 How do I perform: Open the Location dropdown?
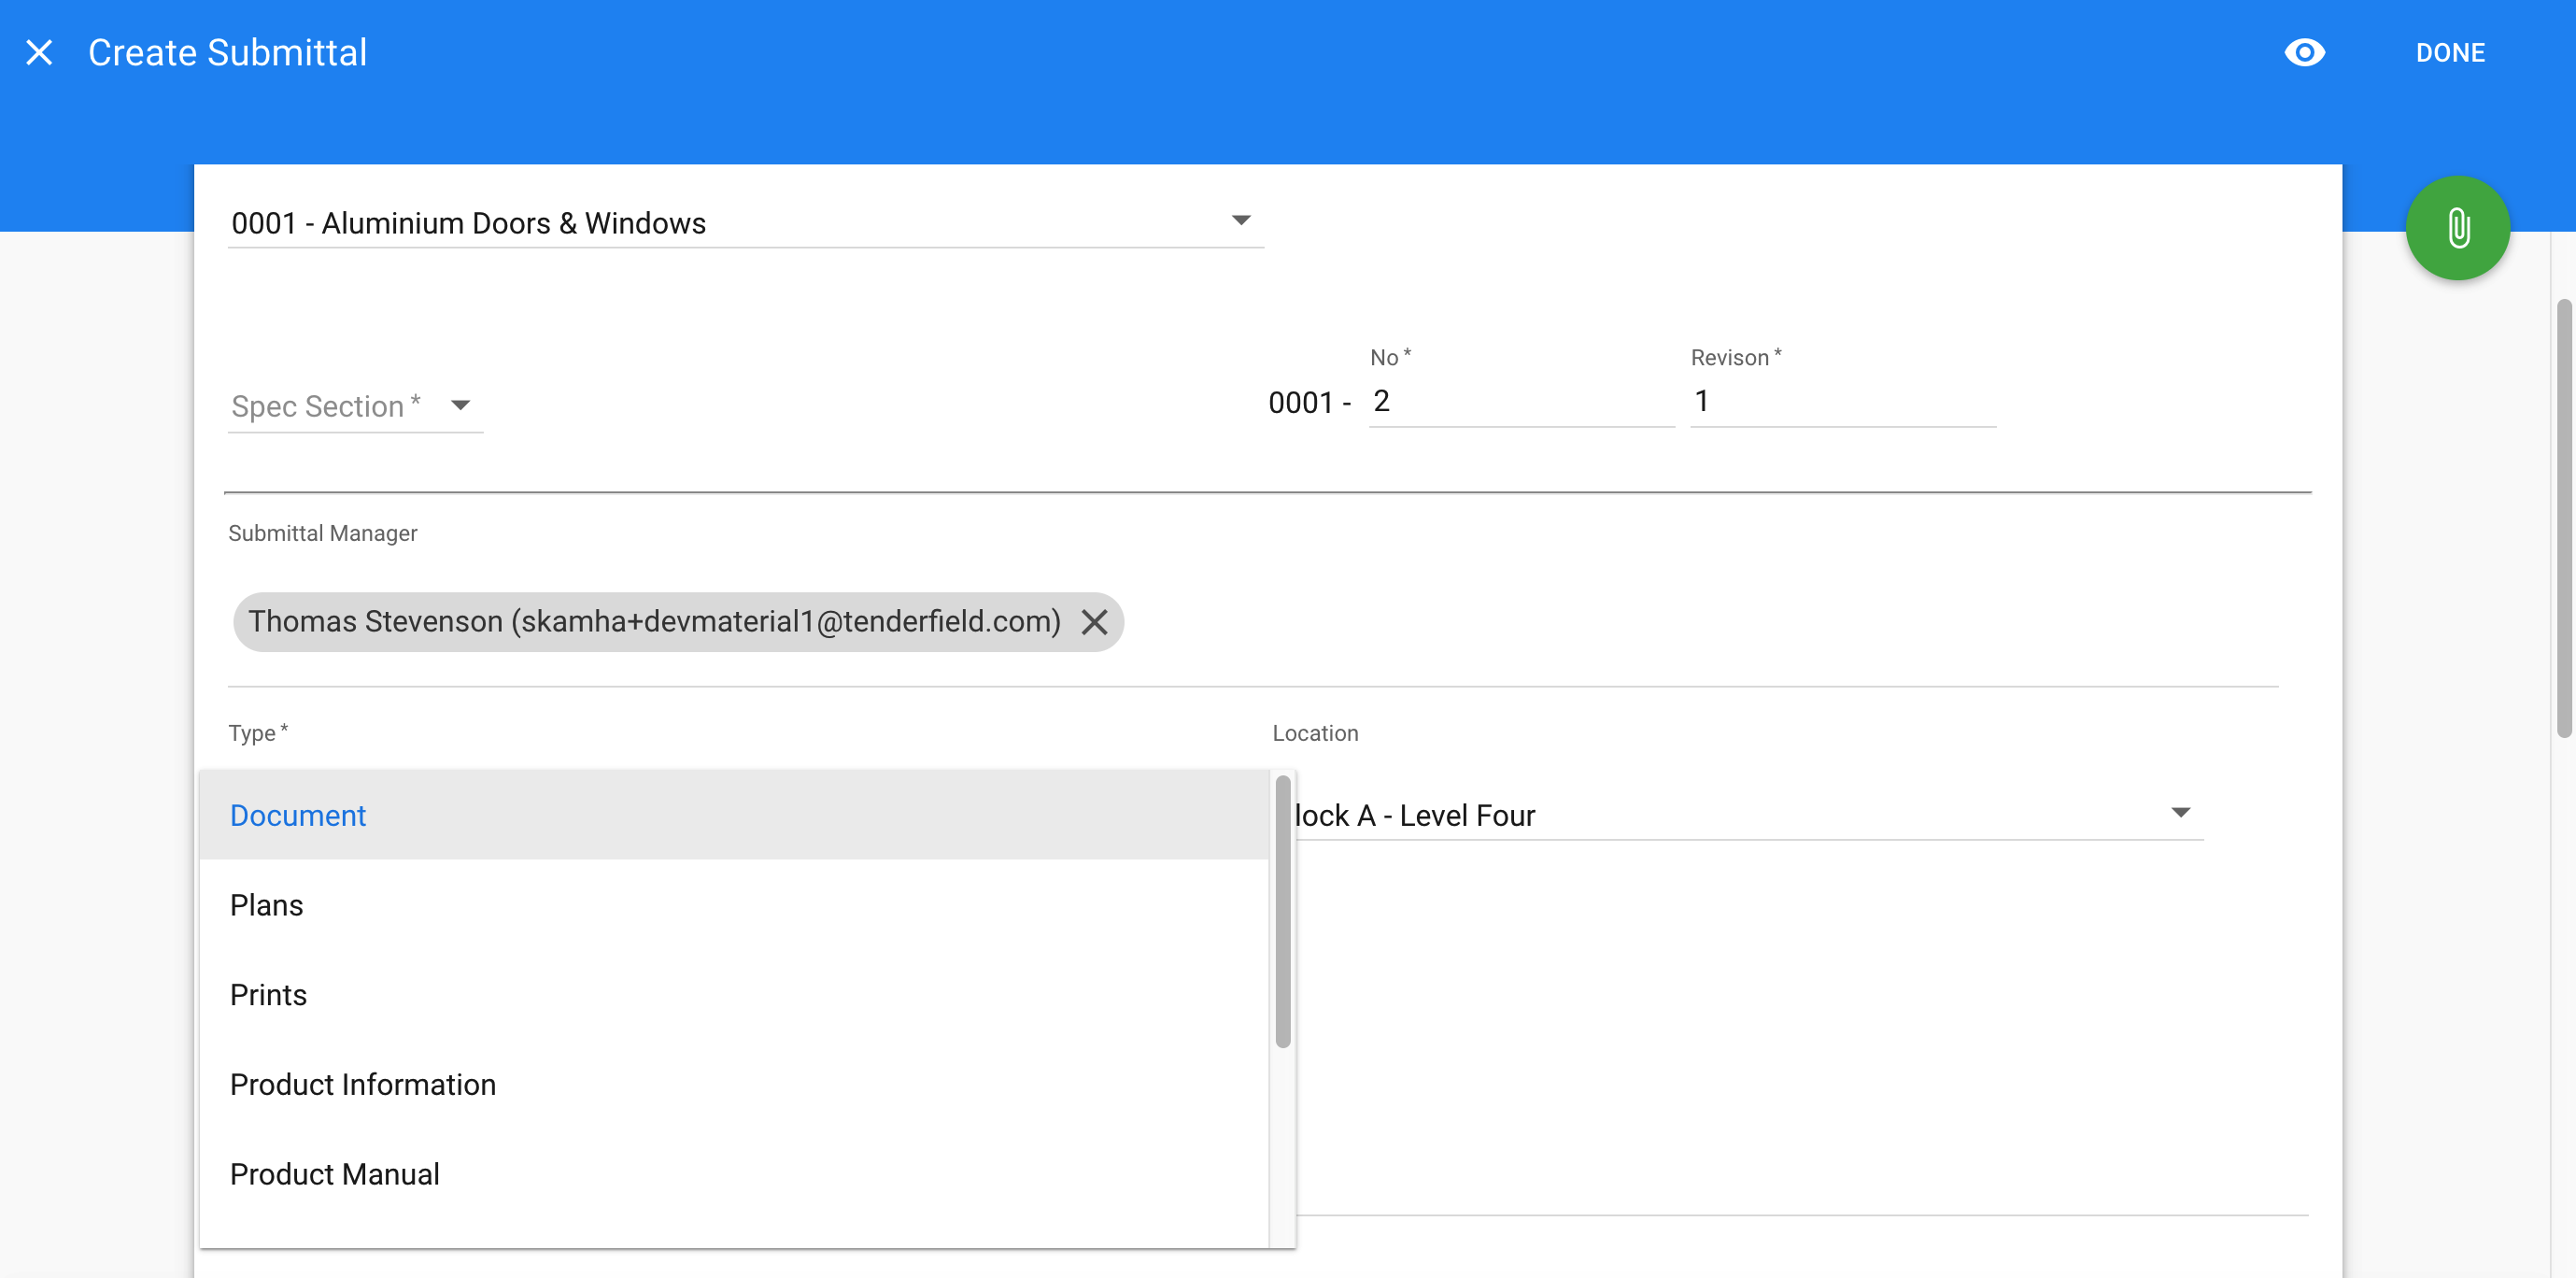pyautogui.click(x=1748, y=815)
